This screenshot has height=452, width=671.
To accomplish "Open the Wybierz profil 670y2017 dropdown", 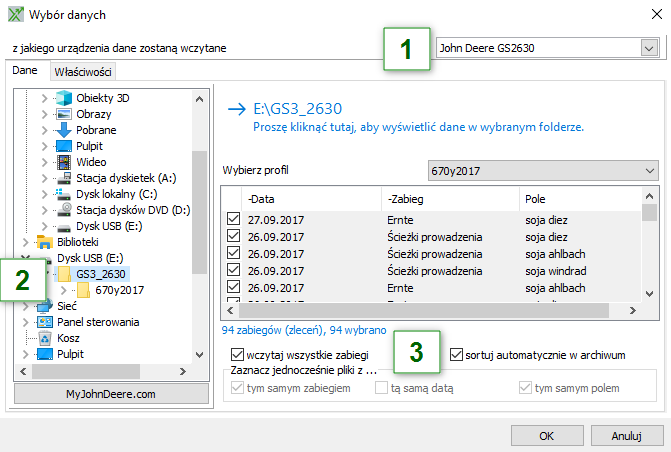I will click(x=650, y=171).
